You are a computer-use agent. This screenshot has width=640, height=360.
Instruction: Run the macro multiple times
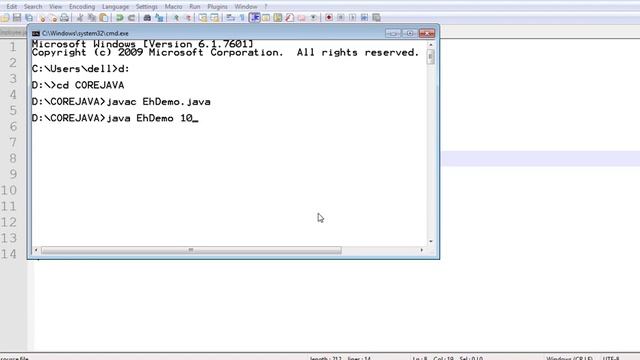coord(364,18)
